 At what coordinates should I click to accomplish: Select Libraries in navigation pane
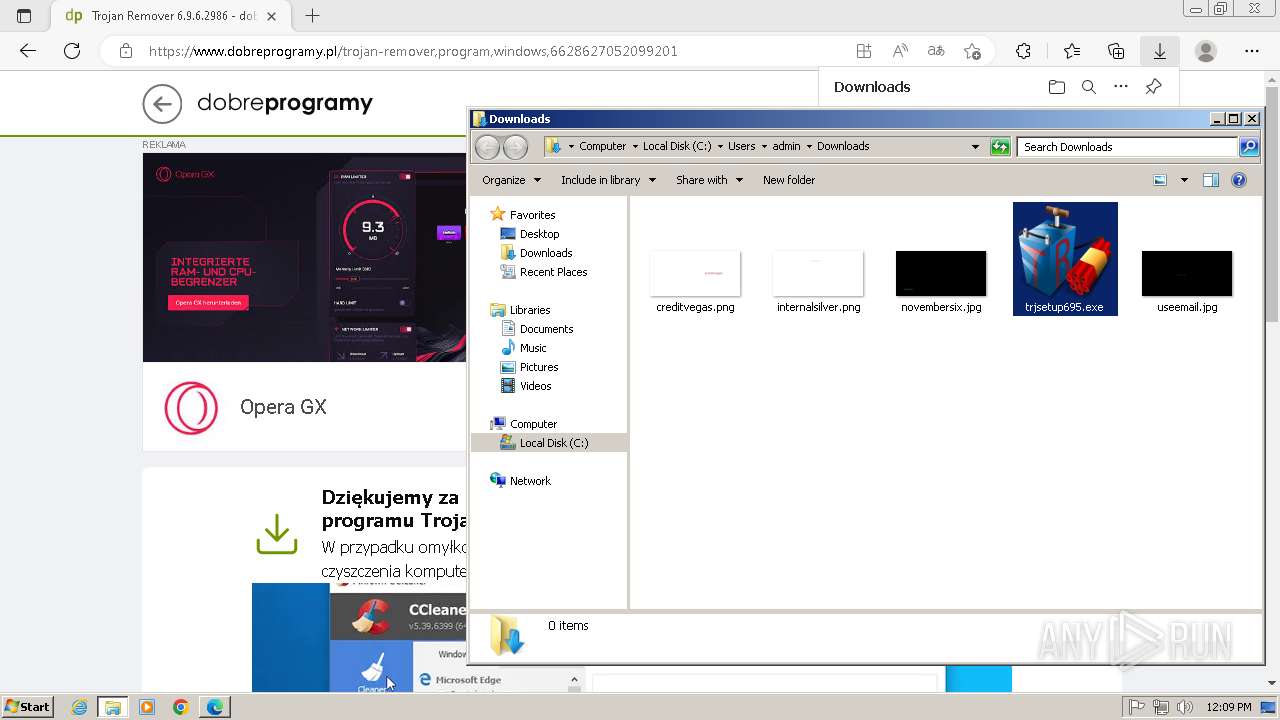pos(530,310)
